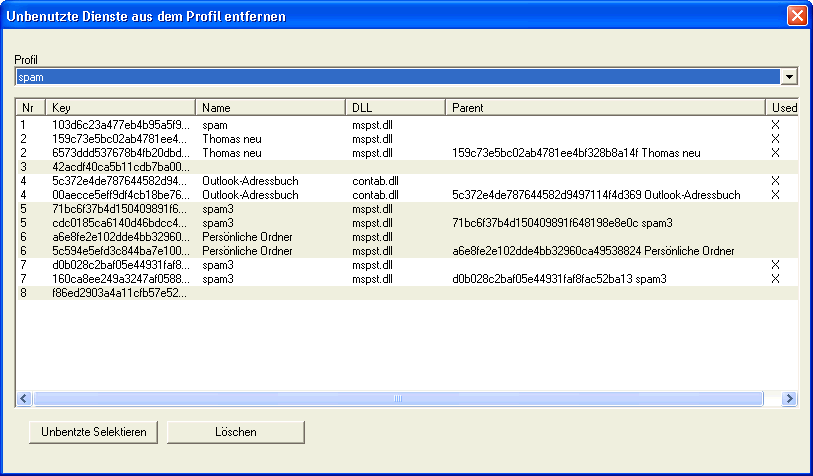
Task: Click the Profil combo box showing spam
Action: point(406,77)
